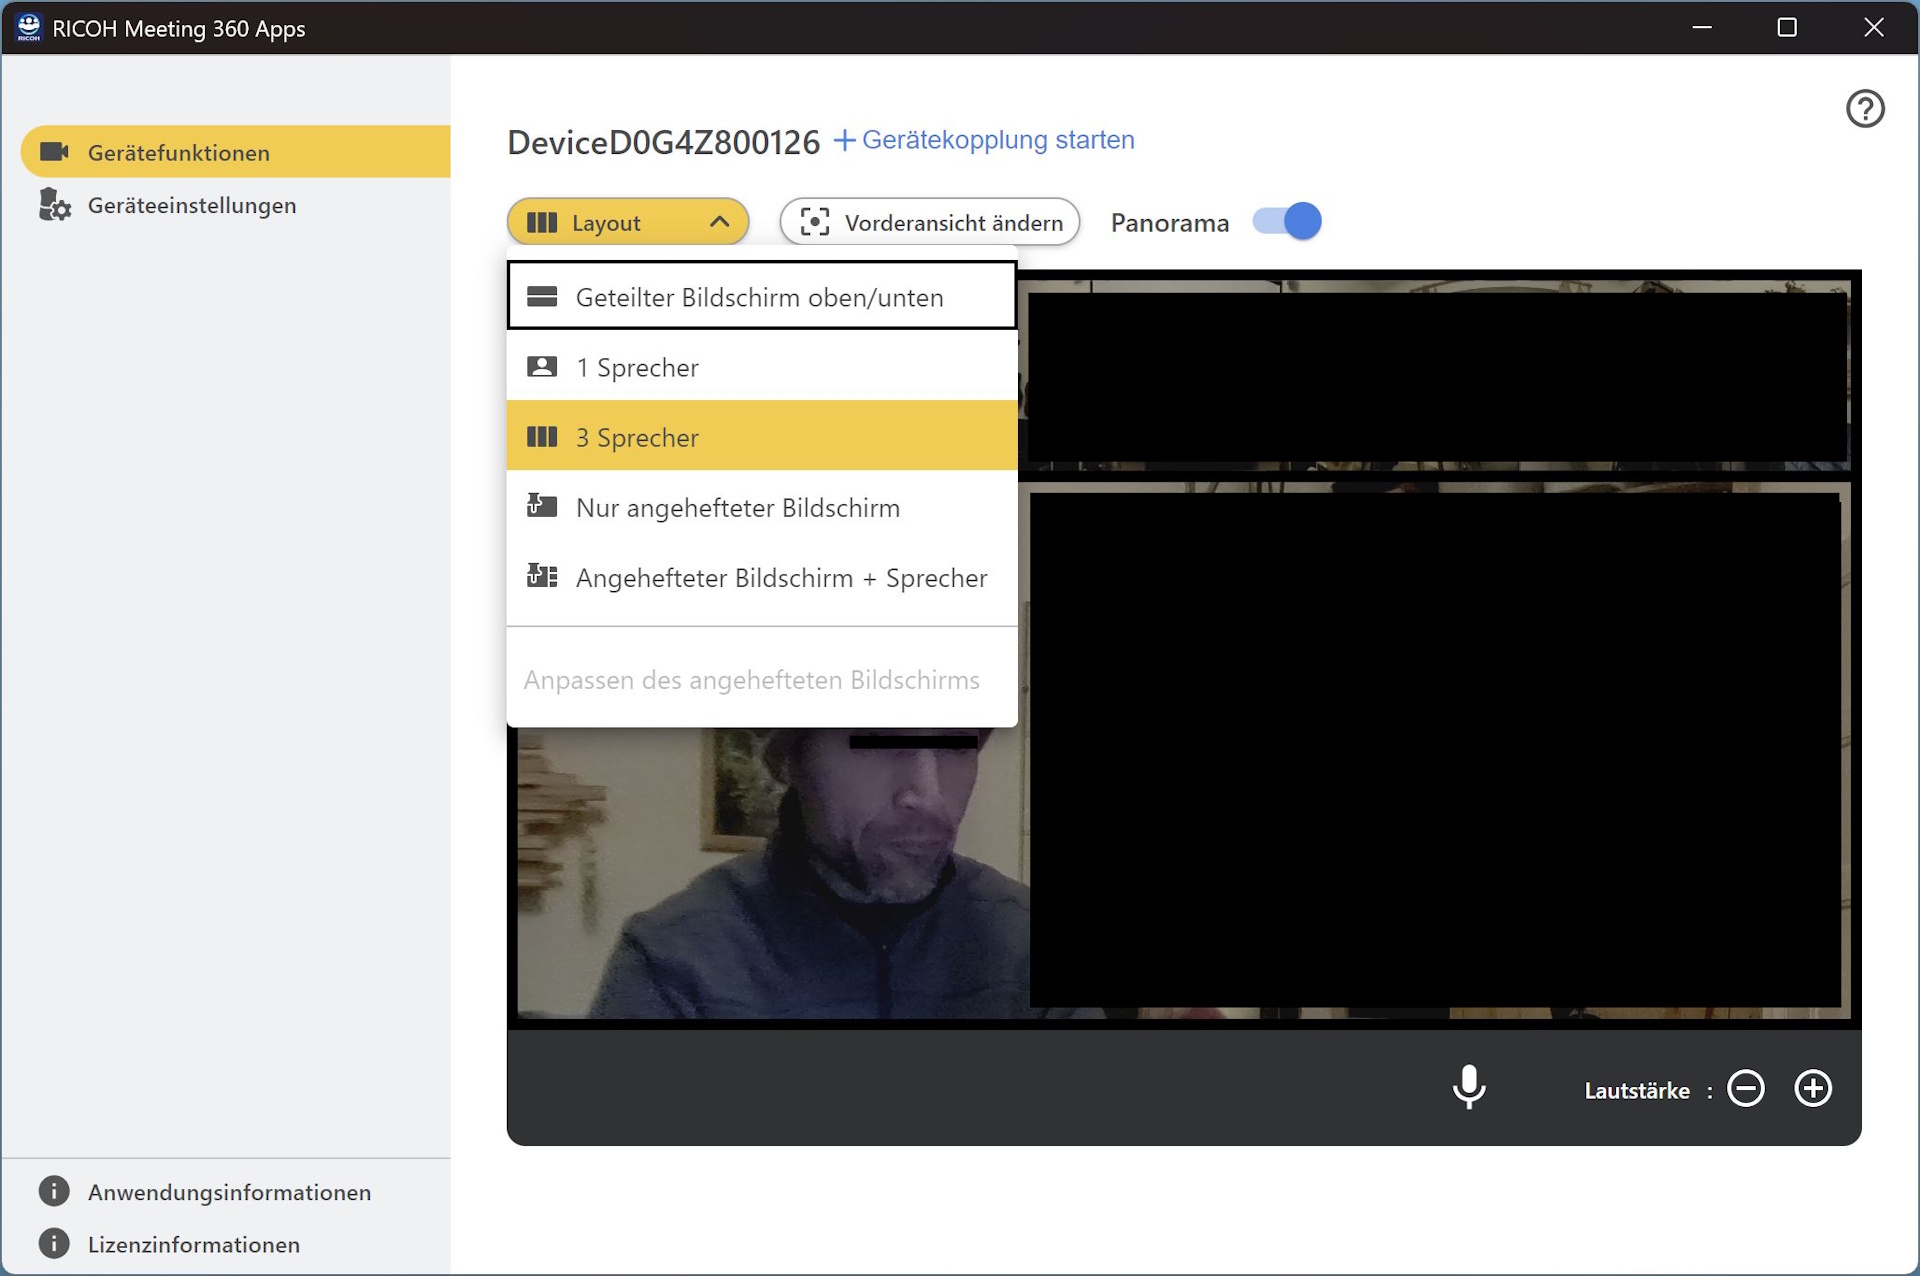Select the 3 Sprecher option
The height and width of the screenshot is (1276, 1920).
(x=760, y=437)
